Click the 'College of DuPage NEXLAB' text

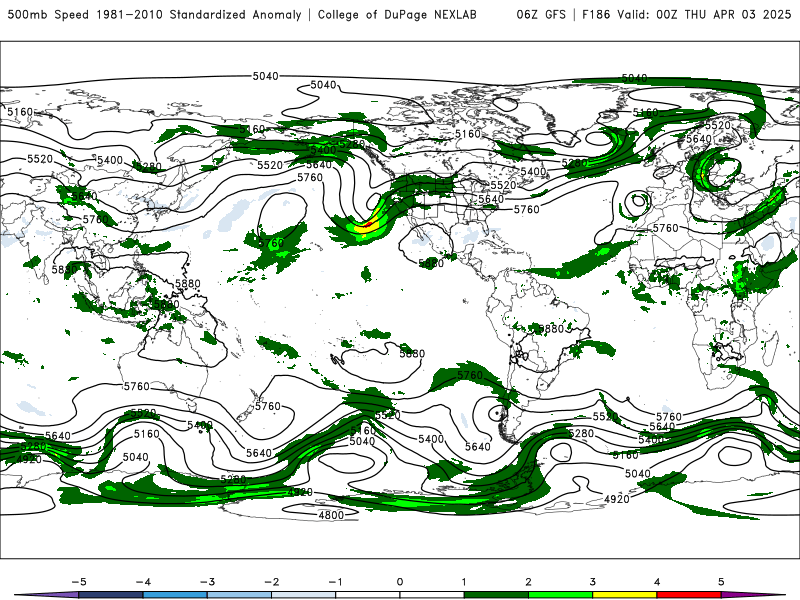tap(397, 14)
